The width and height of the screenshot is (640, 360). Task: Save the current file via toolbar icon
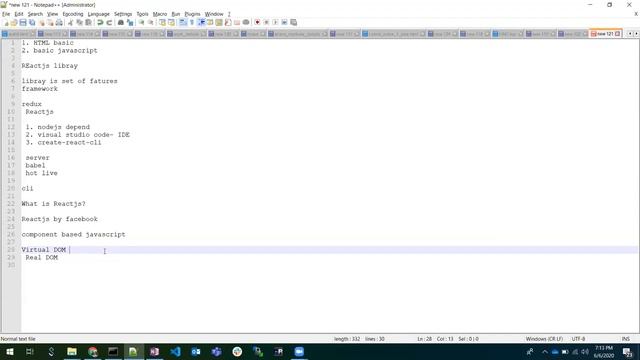tap(23, 22)
